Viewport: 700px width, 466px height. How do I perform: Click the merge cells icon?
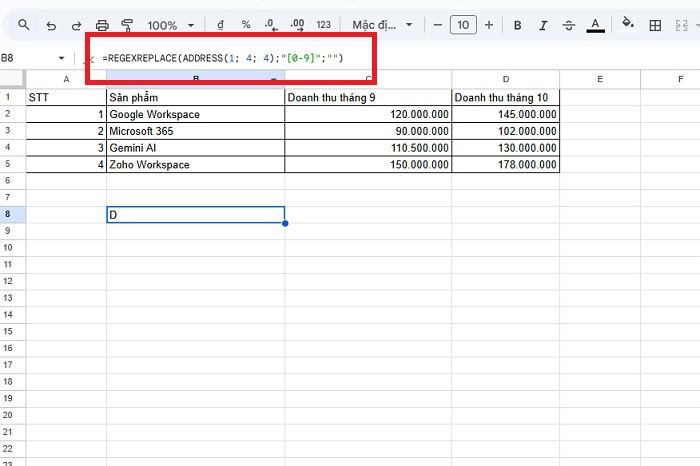681,25
